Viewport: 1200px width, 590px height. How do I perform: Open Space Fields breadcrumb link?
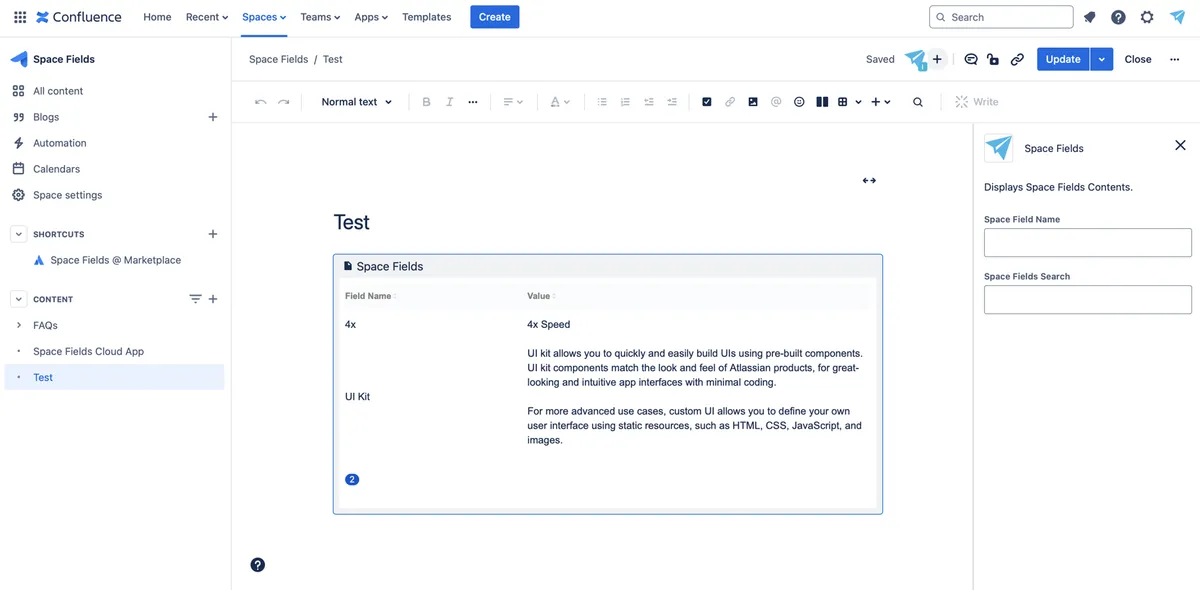(x=278, y=59)
